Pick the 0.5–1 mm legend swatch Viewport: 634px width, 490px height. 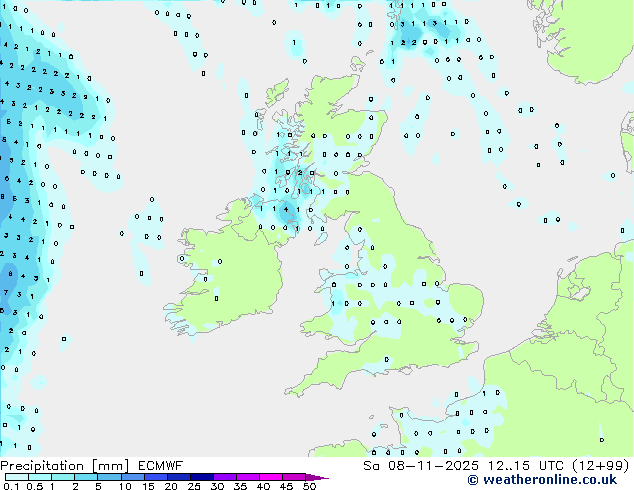click(x=40, y=477)
